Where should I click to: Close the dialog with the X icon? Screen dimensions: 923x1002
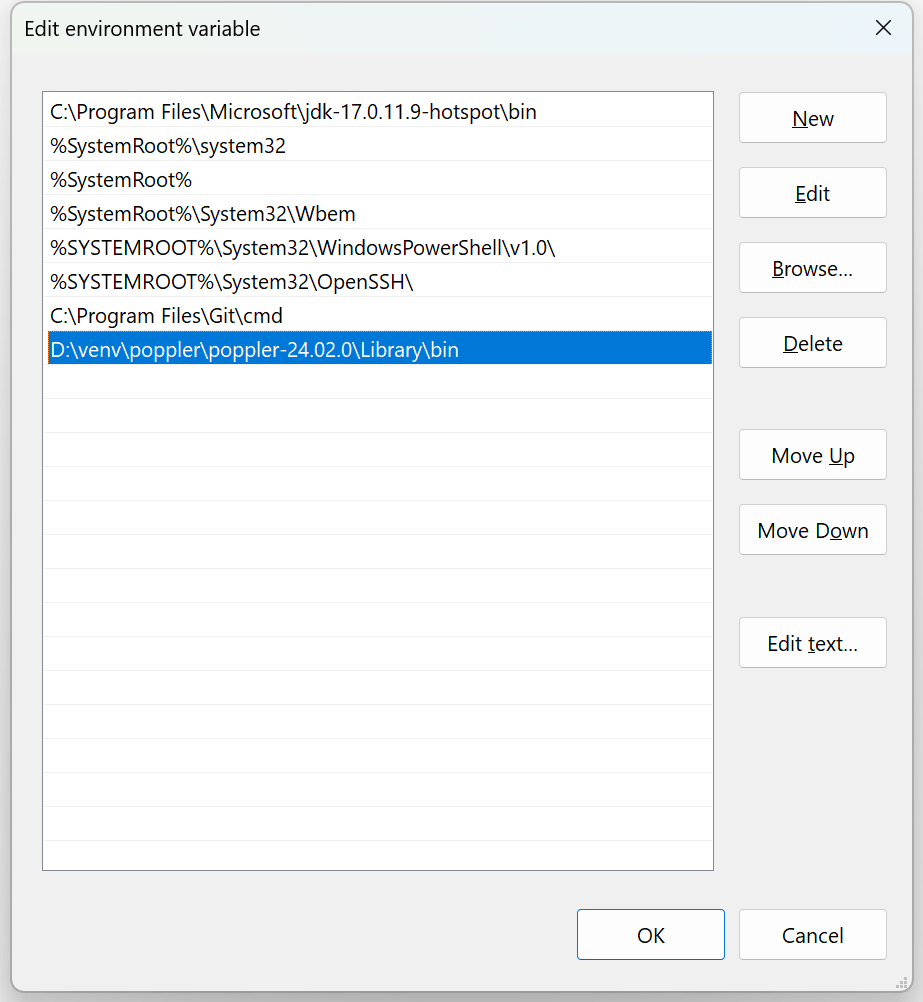pyautogui.click(x=883, y=28)
